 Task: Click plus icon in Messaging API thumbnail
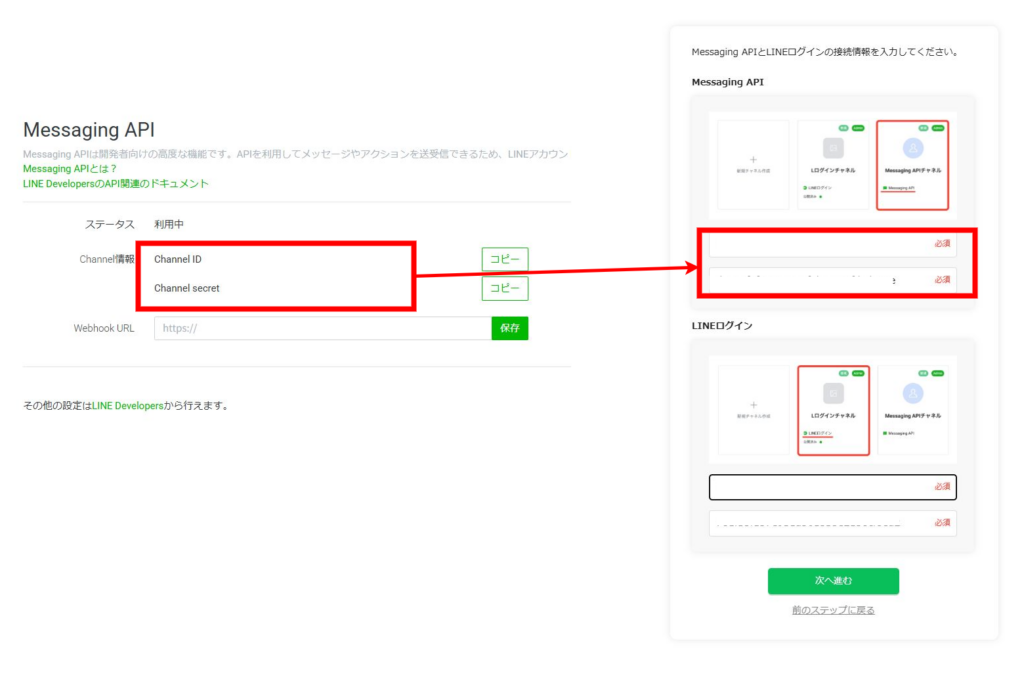point(753,160)
